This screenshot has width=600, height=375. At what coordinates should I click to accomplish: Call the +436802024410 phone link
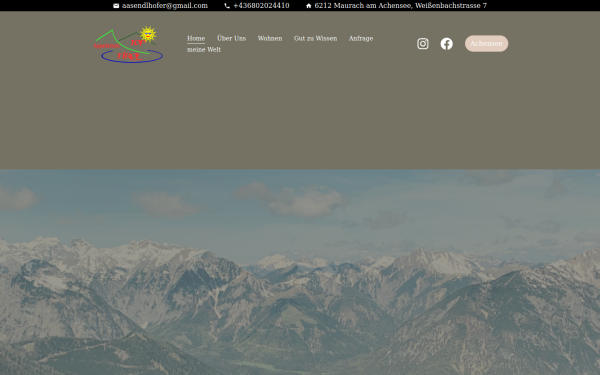(261, 6)
